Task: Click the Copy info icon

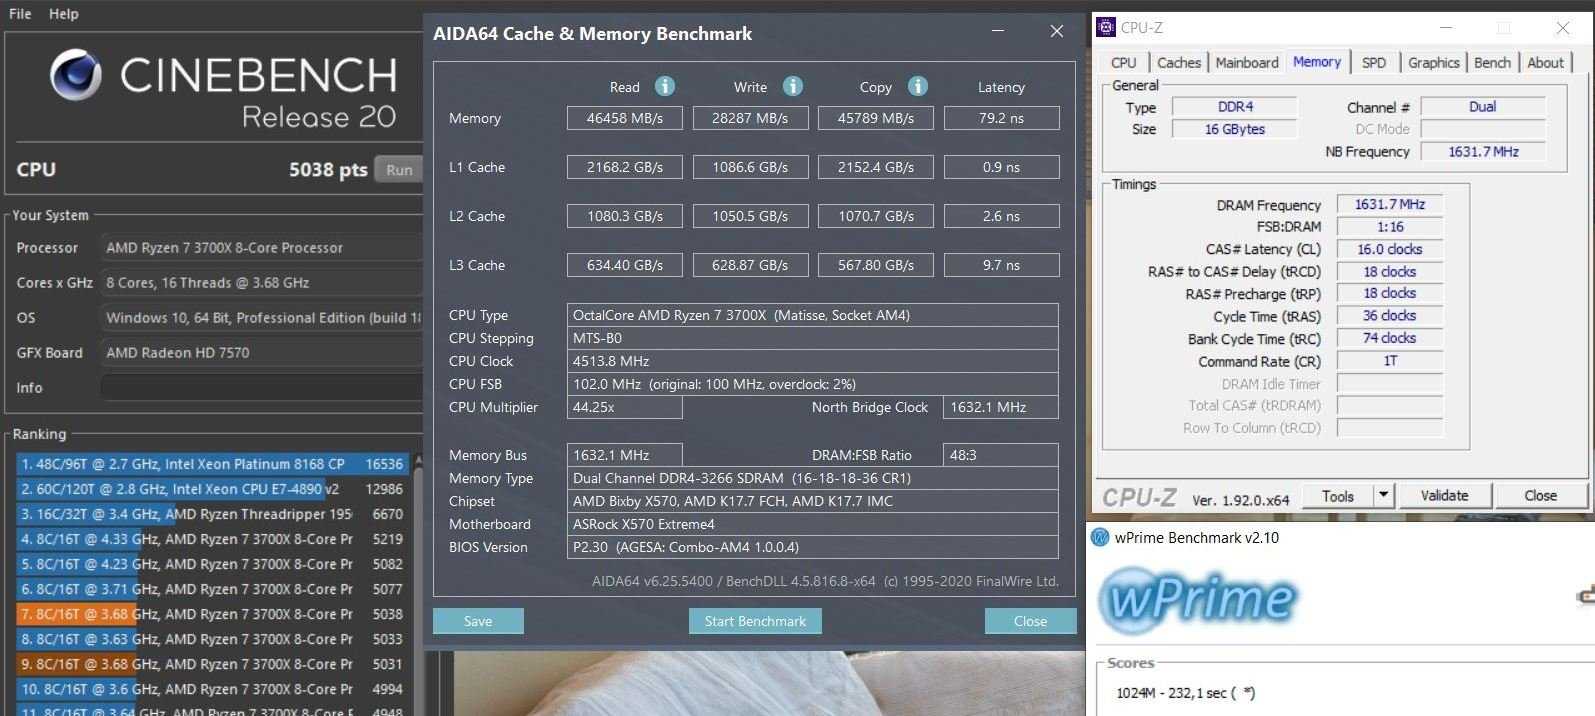Action: click(917, 87)
